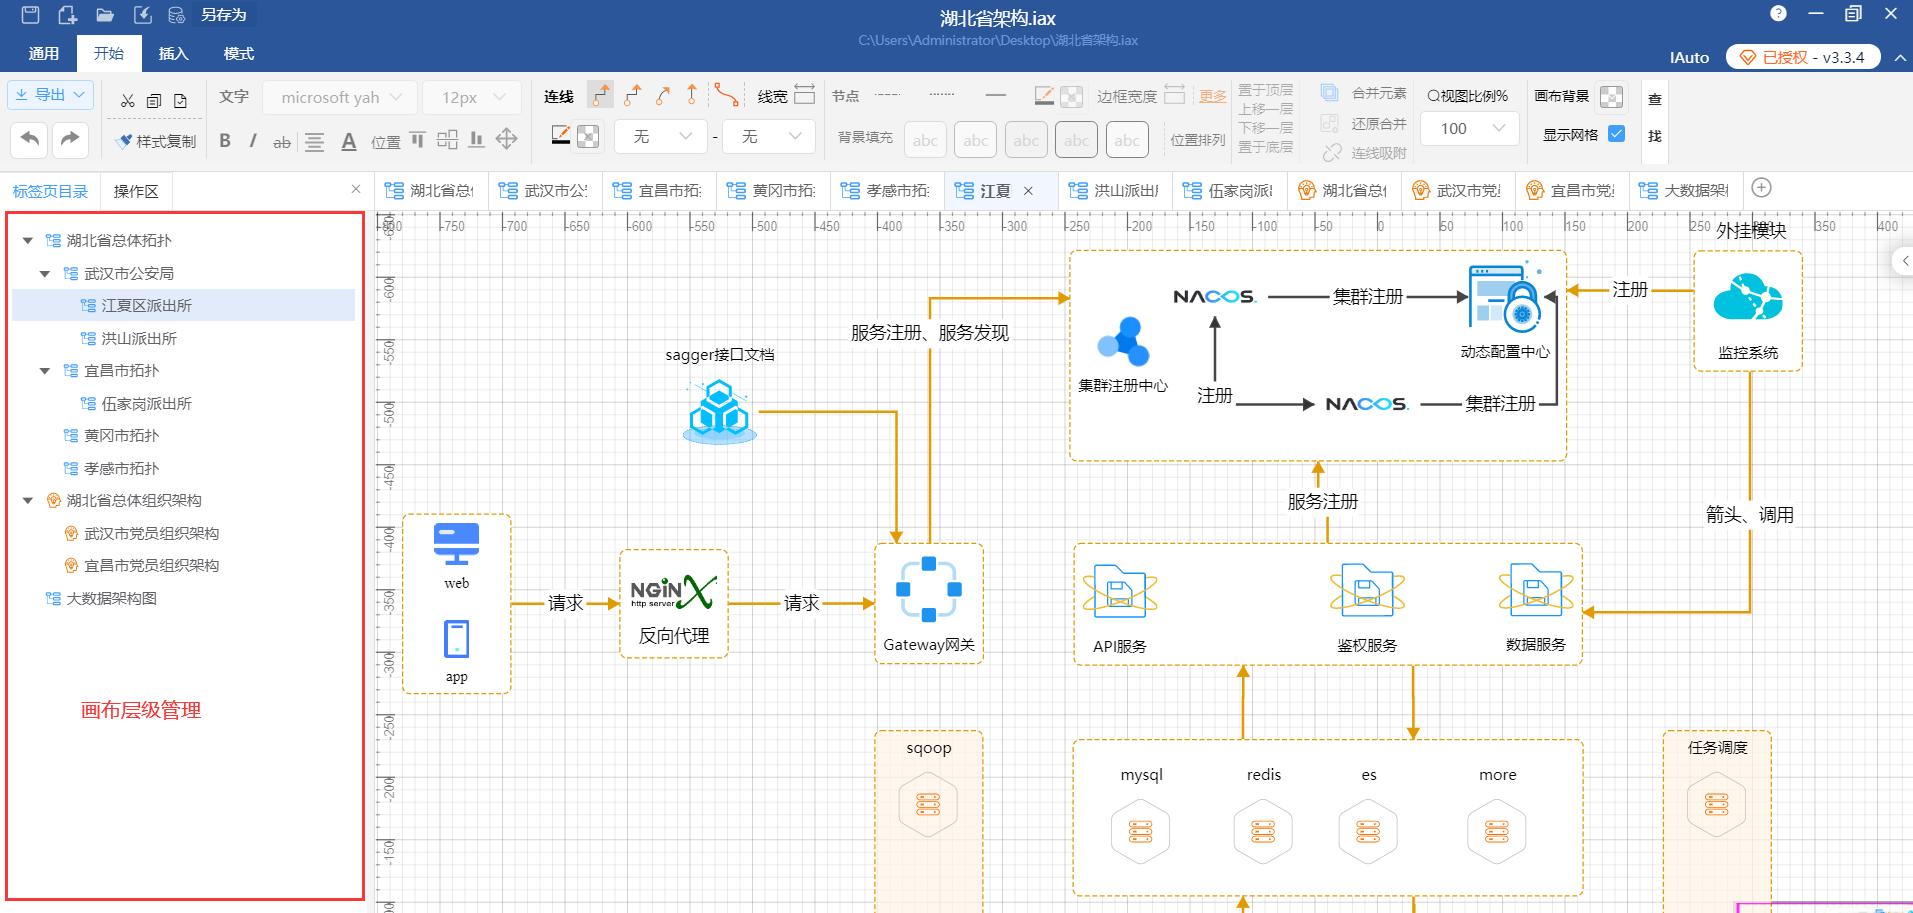Viewport: 1913px width, 913px height.
Task: Click the redo arrow button
Action: [69, 139]
